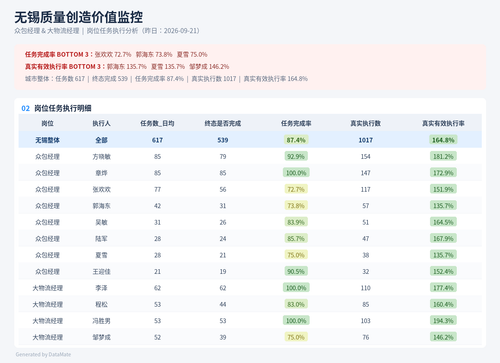Screen dimensions: 500x363
Task: Click the Generated by DataMate footer text
Action: click(43, 354)
